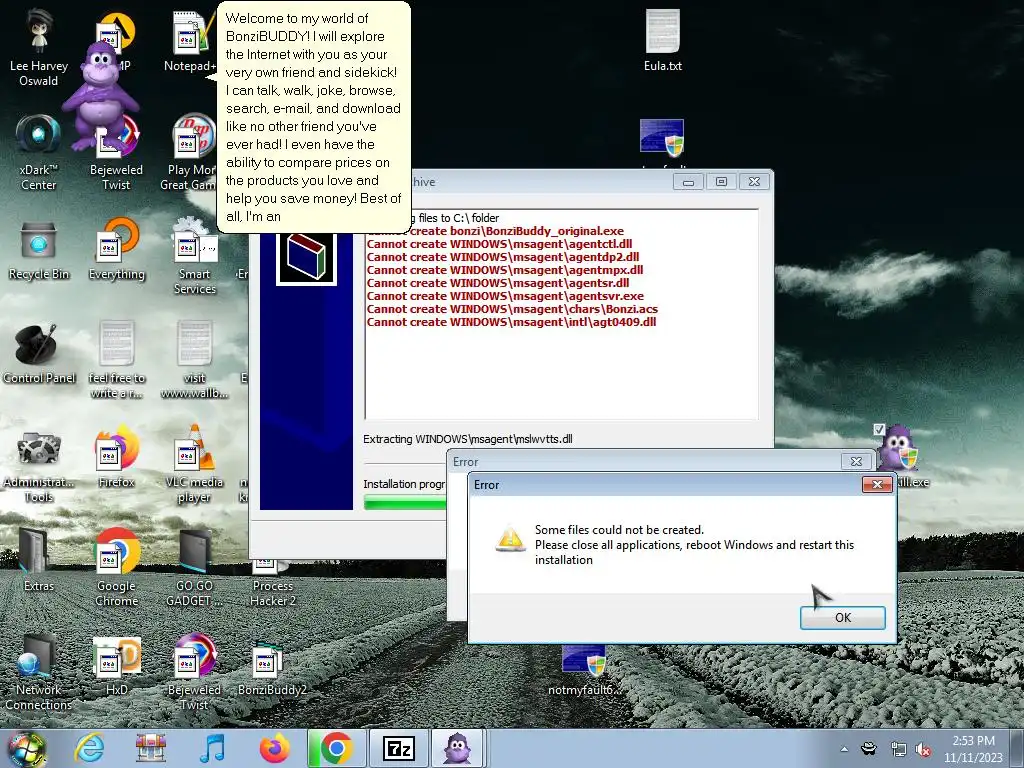Click 'Extracting WINDOWS\msagent\mslwvtts.dll' status text
Viewport: 1024px width, 768px height.
coord(468,439)
